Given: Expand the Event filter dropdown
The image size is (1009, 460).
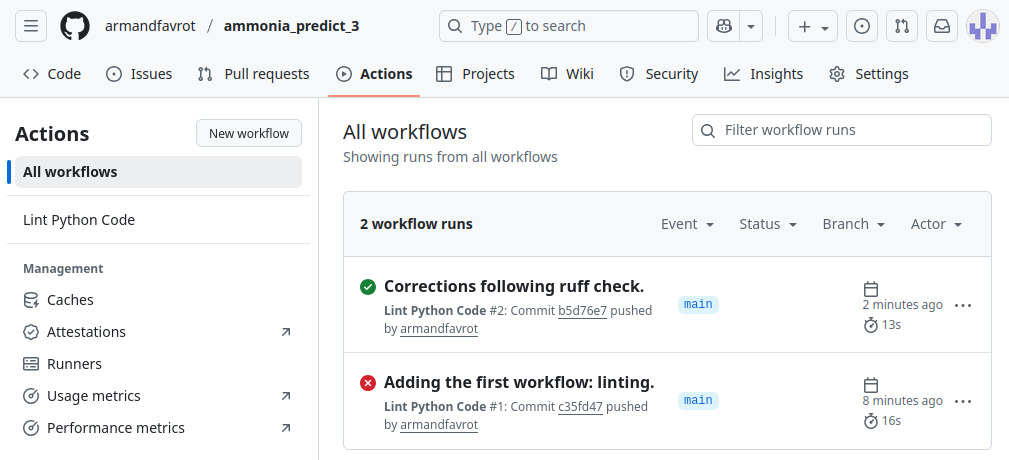Looking at the screenshot, I should coord(687,224).
